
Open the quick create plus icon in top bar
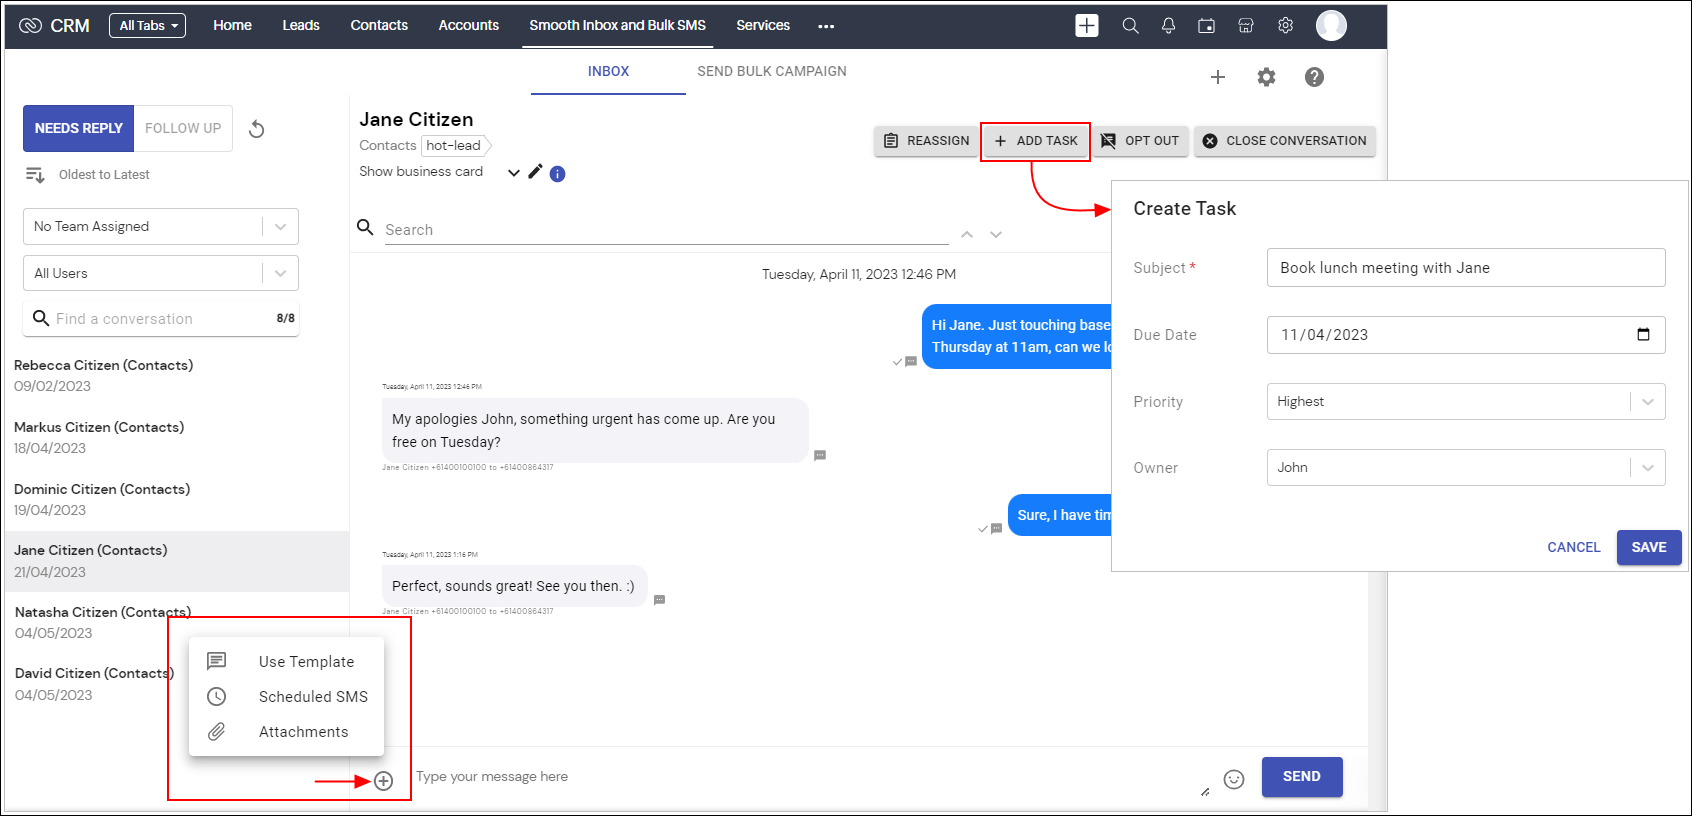click(x=1087, y=26)
